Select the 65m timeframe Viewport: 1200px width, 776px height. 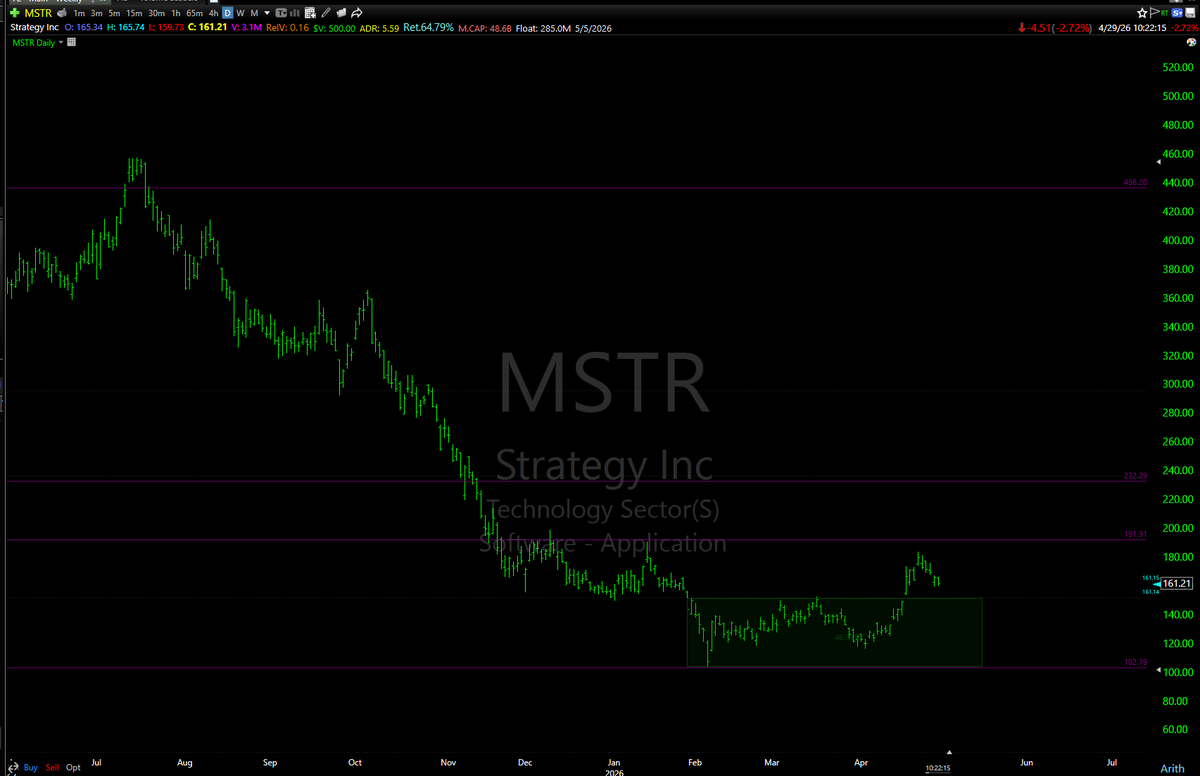[x=195, y=13]
